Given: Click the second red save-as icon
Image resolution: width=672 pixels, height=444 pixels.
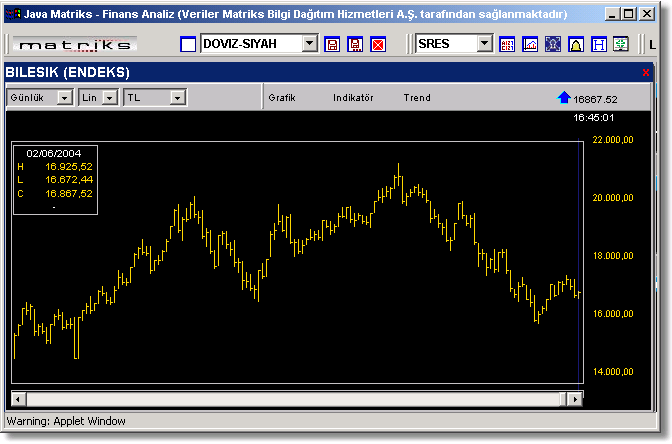Looking at the screenshot, I should pyautogui.click(x=355, y=45).
